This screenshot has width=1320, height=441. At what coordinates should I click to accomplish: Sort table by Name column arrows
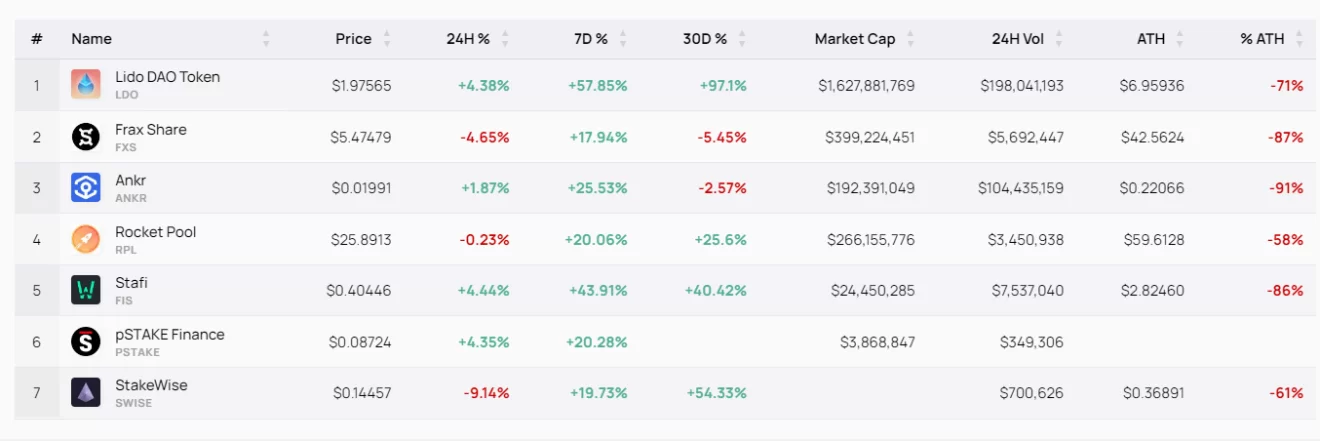(x=266, y=39)
